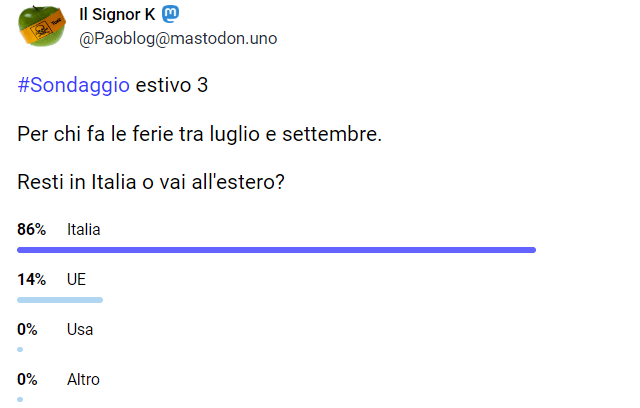Screen dimensions: 640x408
Task: Click the light blue UE result bar
Action: click(x=60, y=300)
